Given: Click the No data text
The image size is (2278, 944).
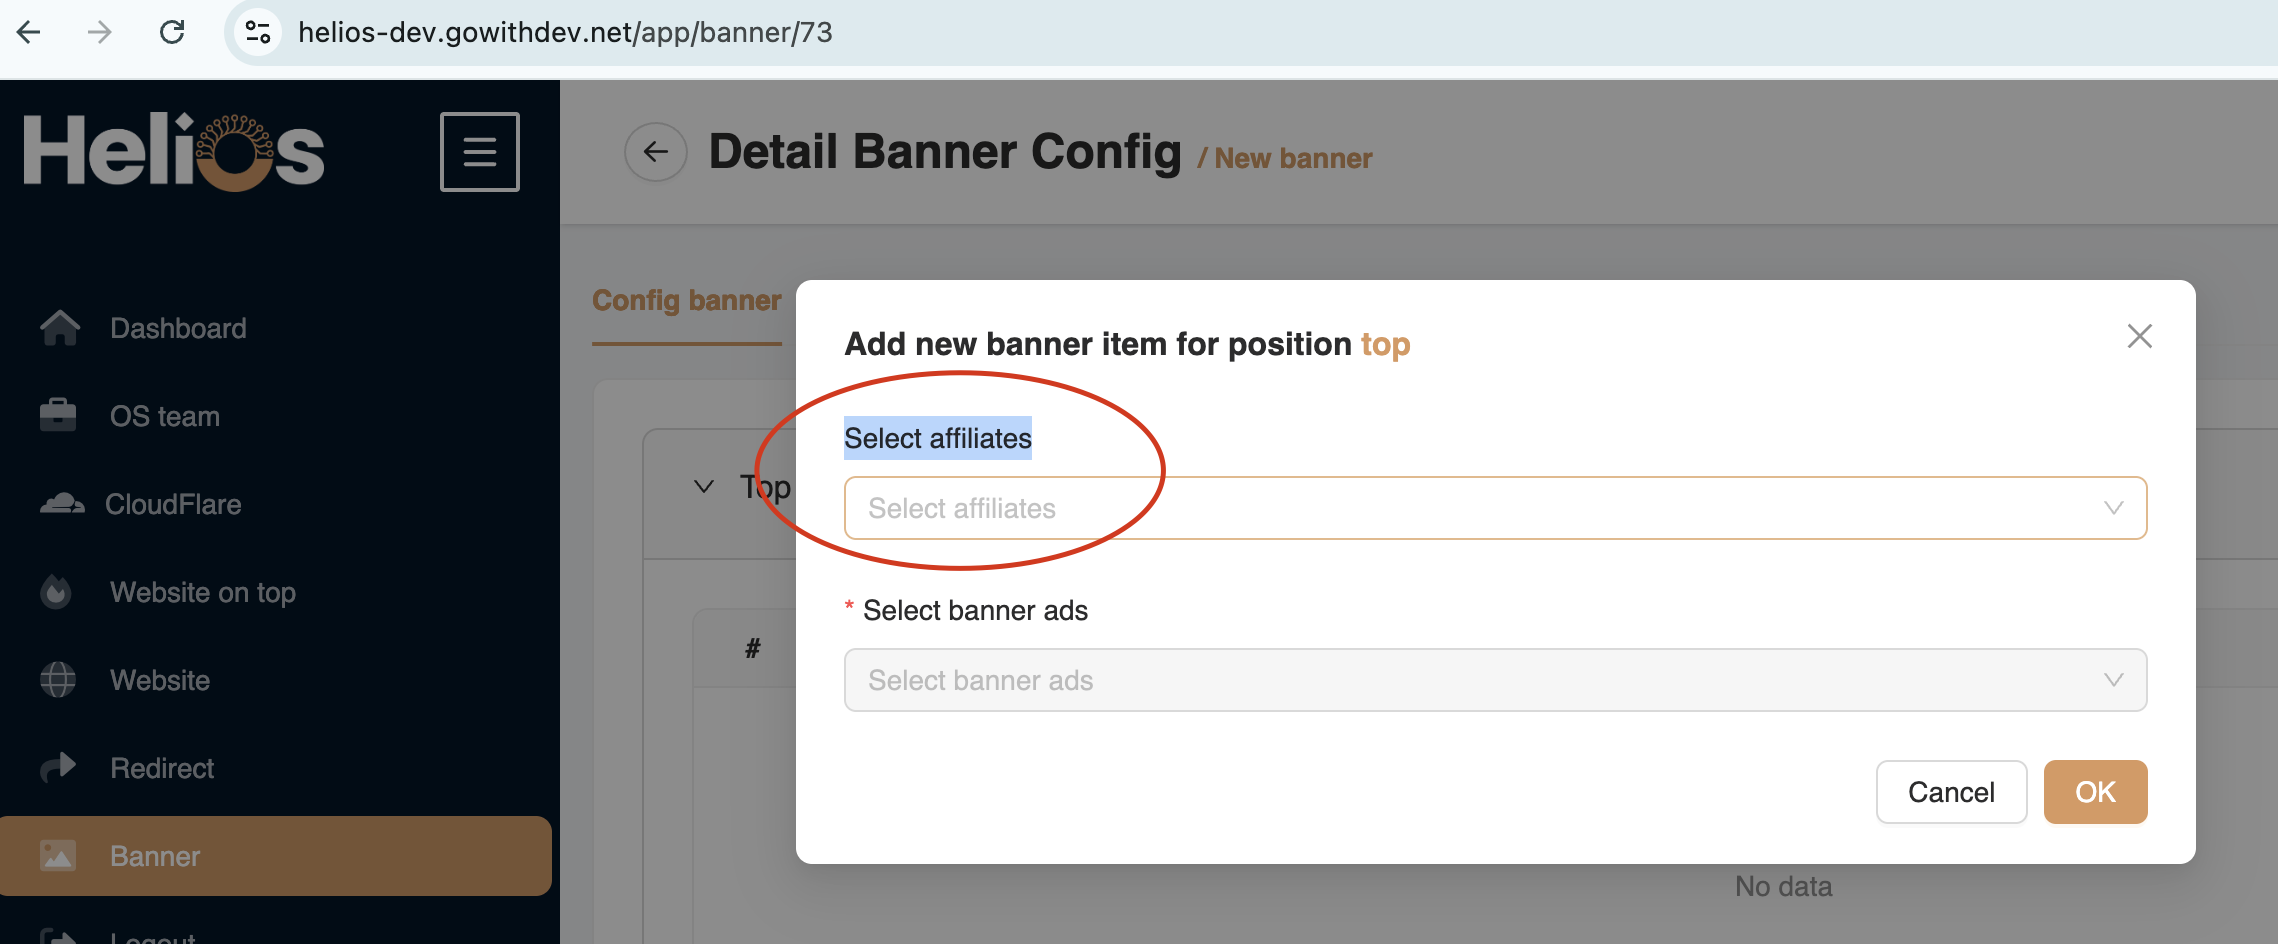Looking at the screenshot, I should click(x=1783, y=886).
